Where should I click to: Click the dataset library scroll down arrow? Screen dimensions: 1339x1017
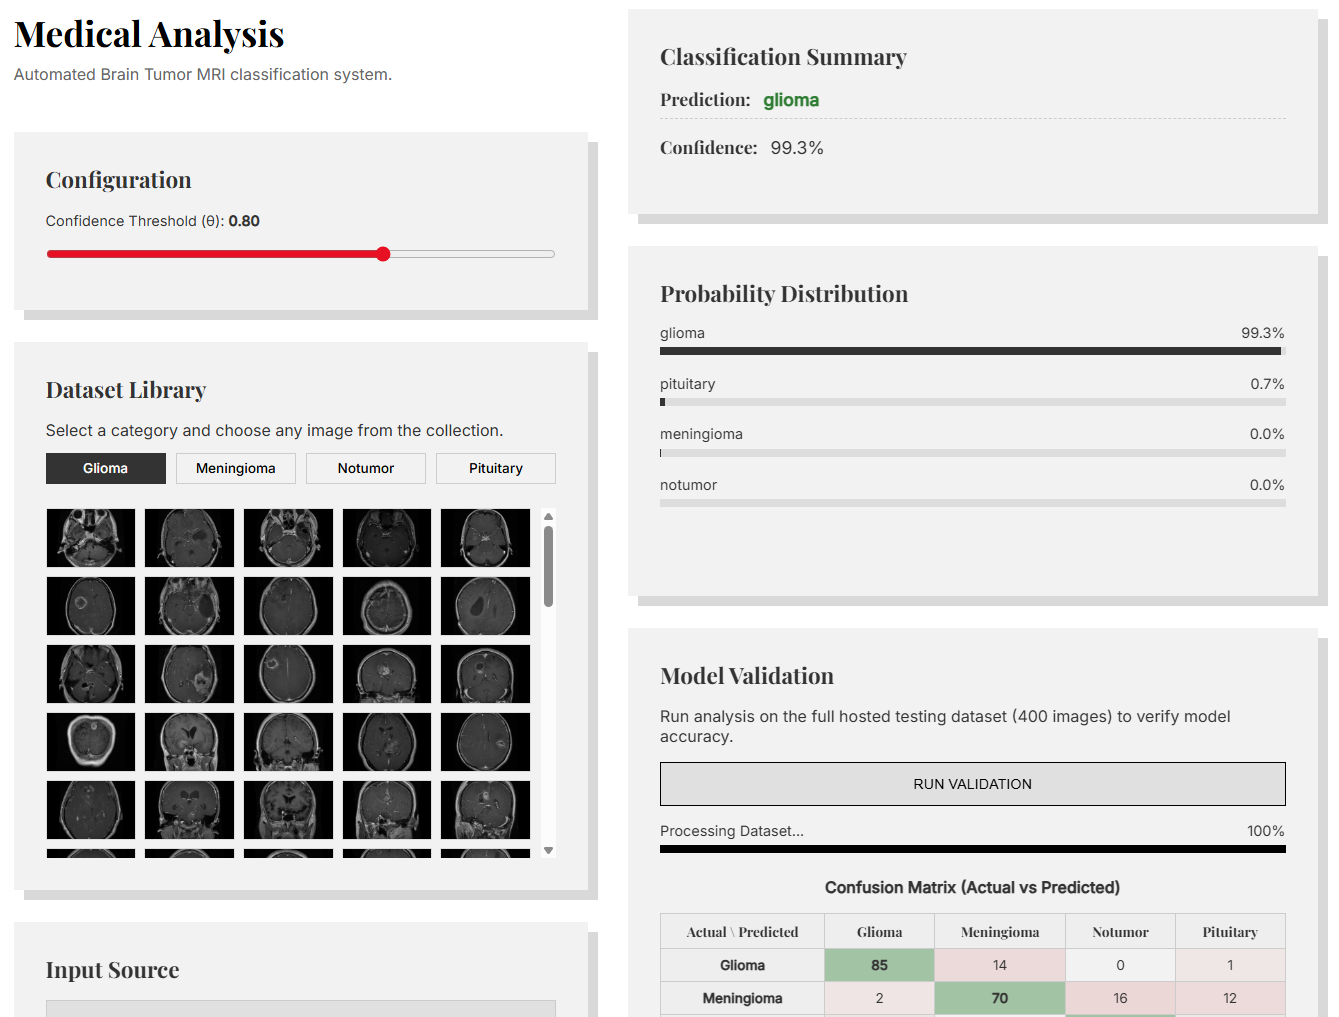(x=548, y=851)
